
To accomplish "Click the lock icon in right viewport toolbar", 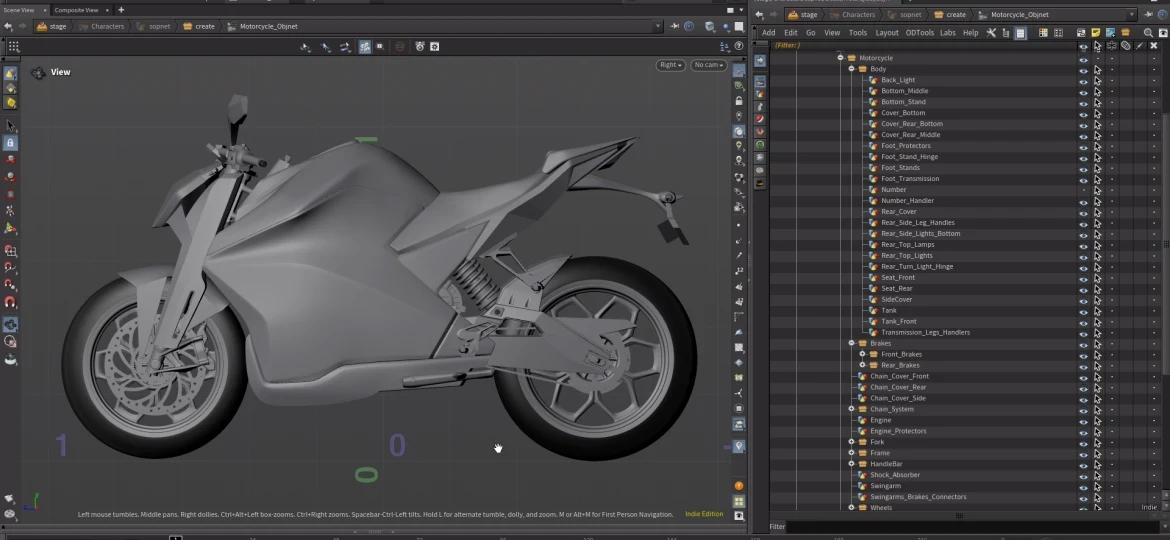I will [739, 101].
